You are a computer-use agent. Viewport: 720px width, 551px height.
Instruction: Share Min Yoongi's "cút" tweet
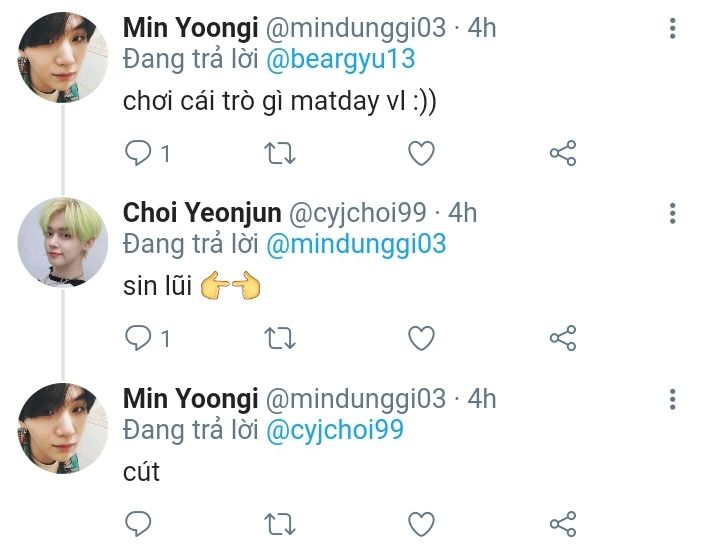coord(563,523)
